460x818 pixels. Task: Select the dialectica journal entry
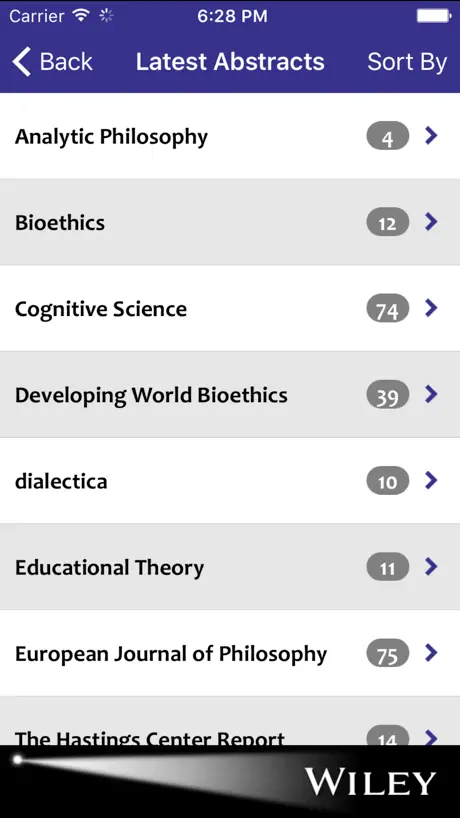[230, 480]
